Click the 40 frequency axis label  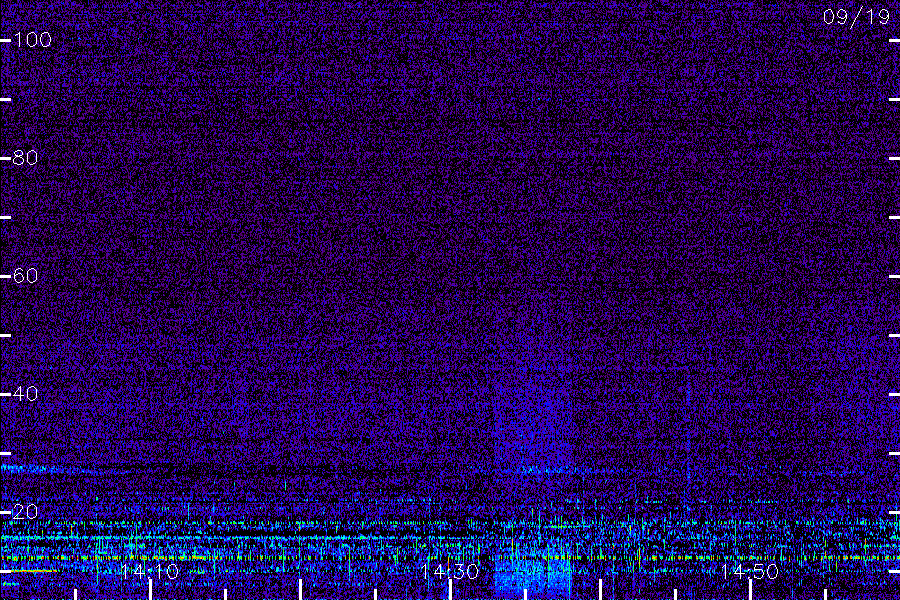(26, 393)
